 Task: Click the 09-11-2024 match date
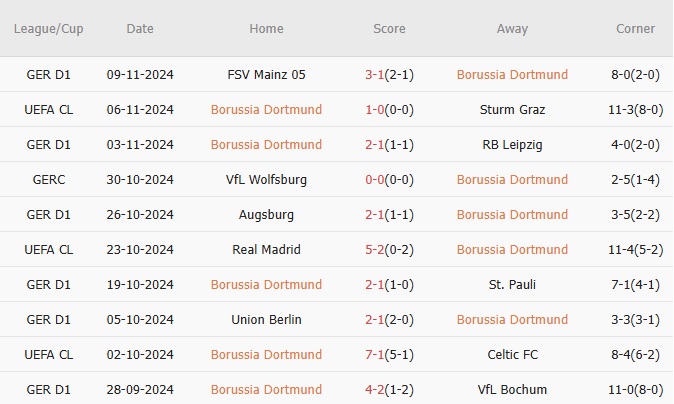tap(140, 74)
